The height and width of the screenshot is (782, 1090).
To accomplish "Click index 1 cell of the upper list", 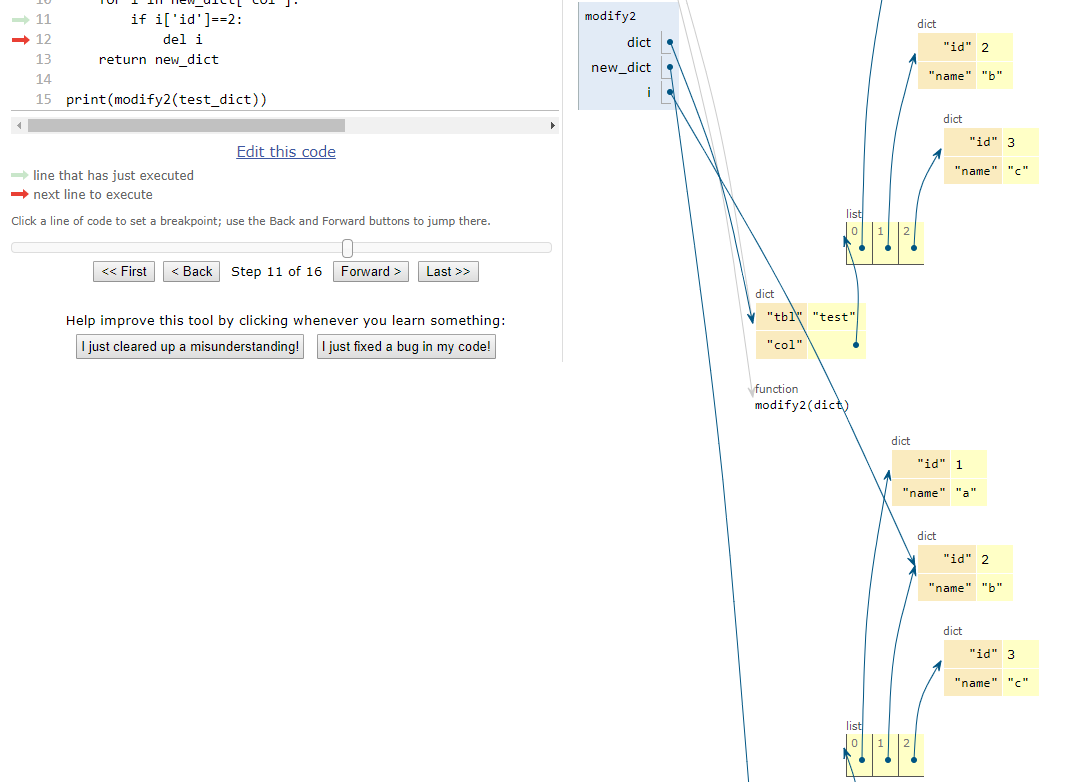I will pos(885,243).
